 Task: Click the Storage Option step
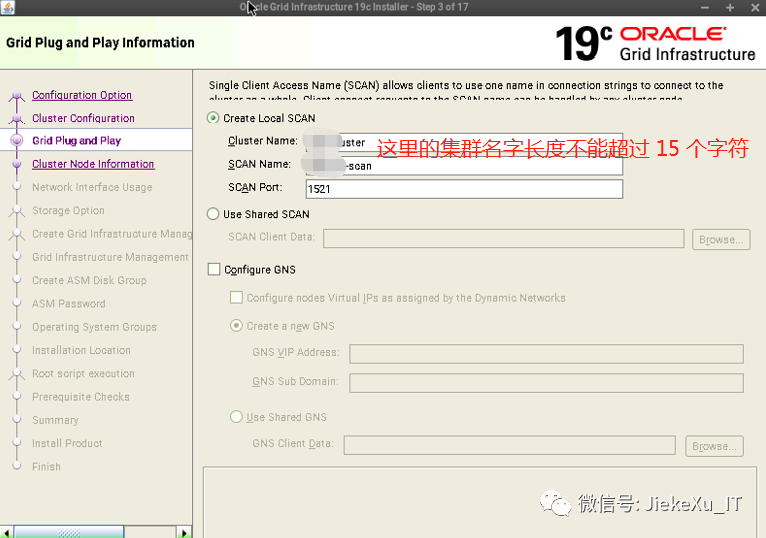click(x=68, y=211)
